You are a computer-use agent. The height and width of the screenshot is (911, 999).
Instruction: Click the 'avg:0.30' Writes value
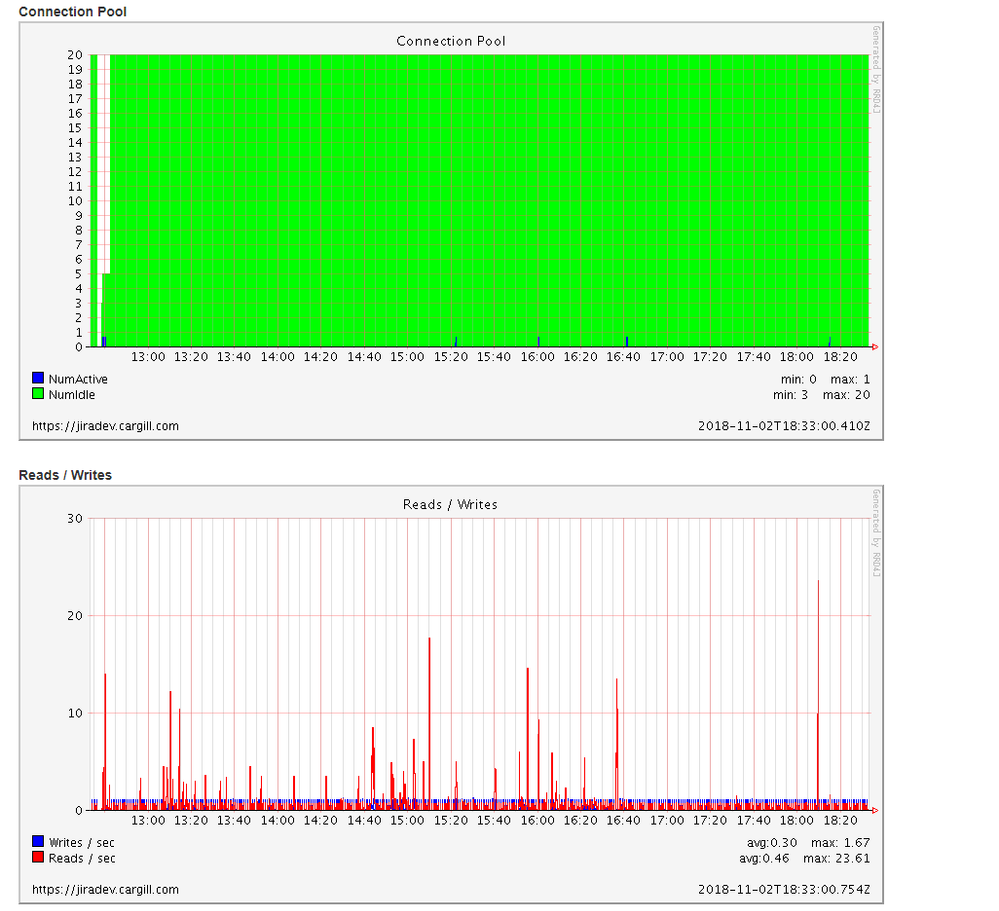[x=772, y=842]
